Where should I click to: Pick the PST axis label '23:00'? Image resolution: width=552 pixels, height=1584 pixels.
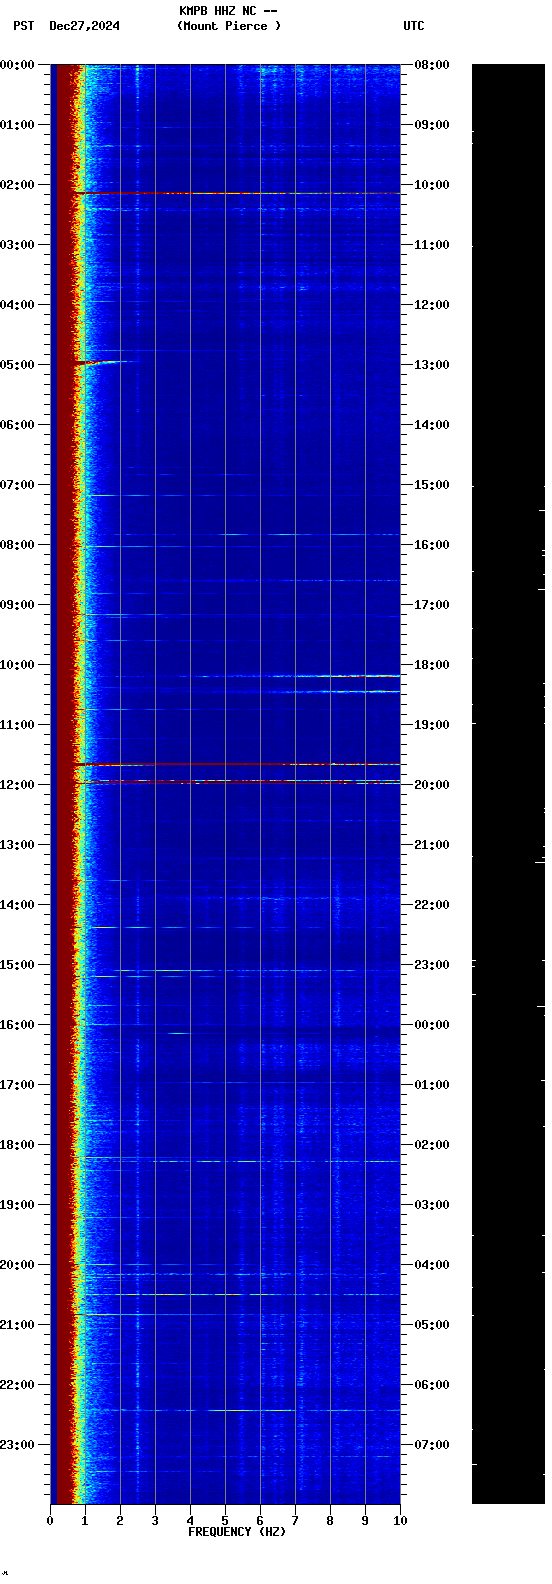tap(18, 1445)
